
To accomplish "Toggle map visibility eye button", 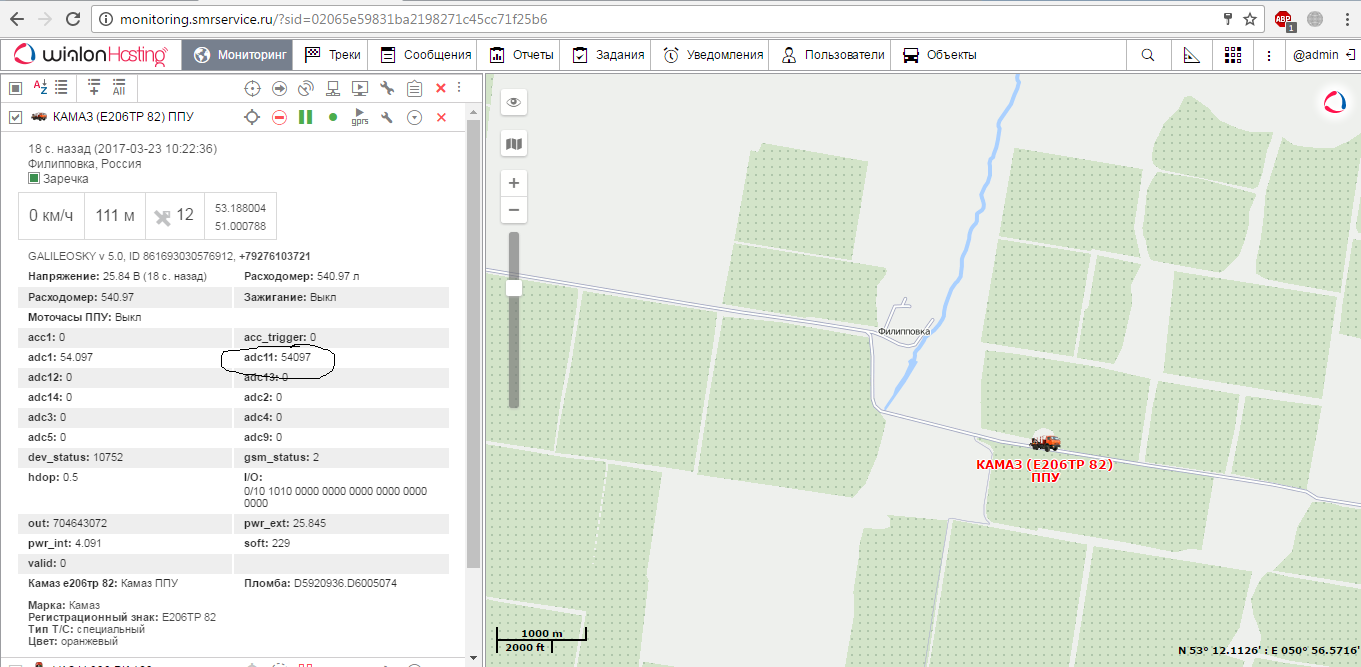I will pos(514,102).
